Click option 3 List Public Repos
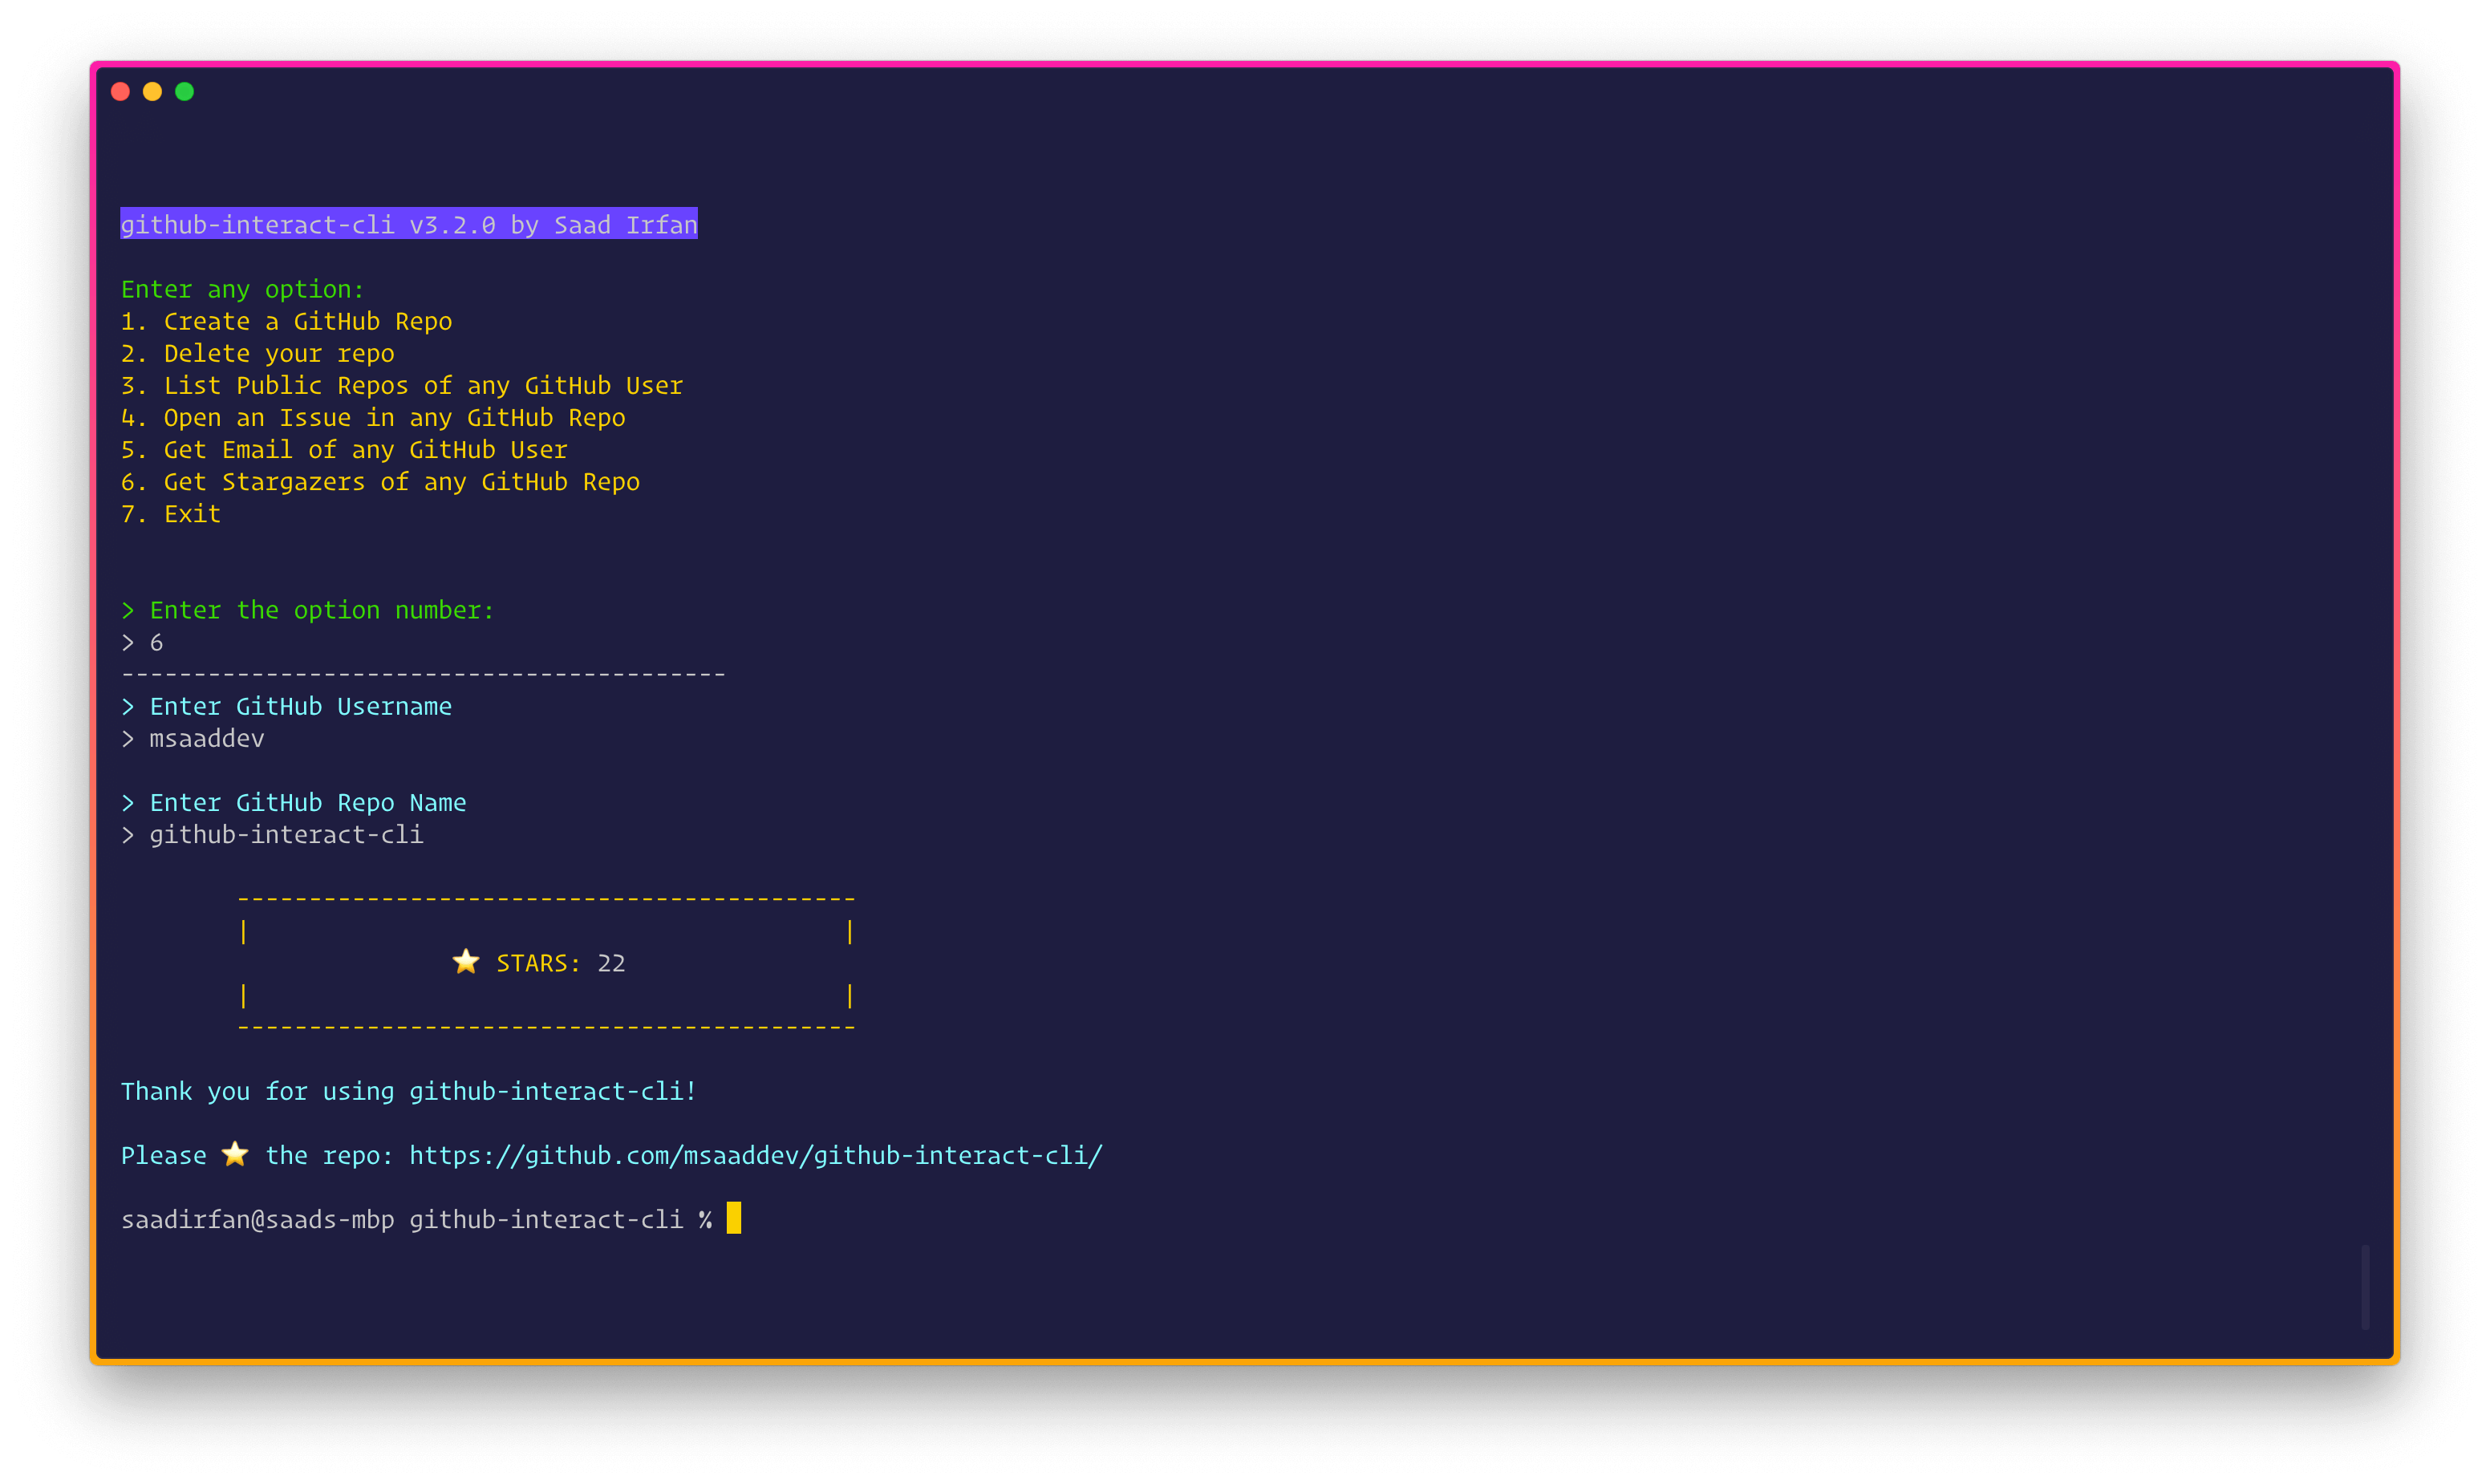Viewport: 2490px width, 1484px height. (401, 385)
